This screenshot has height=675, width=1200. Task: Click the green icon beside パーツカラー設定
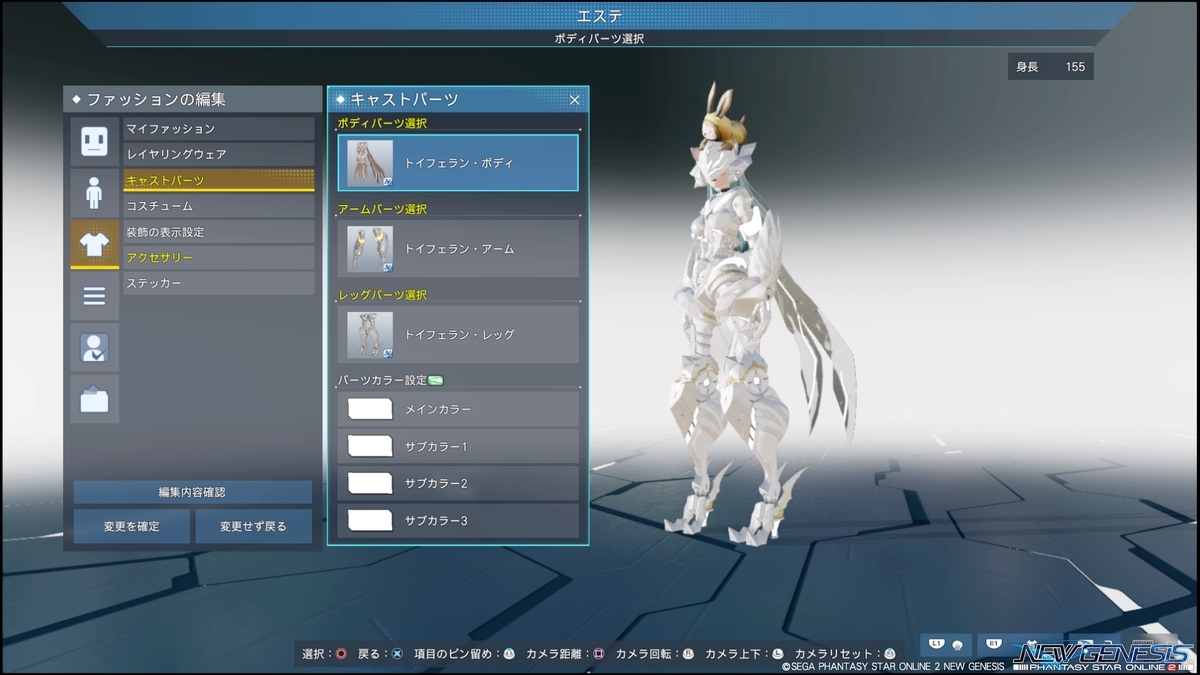(x=435, y=380)
